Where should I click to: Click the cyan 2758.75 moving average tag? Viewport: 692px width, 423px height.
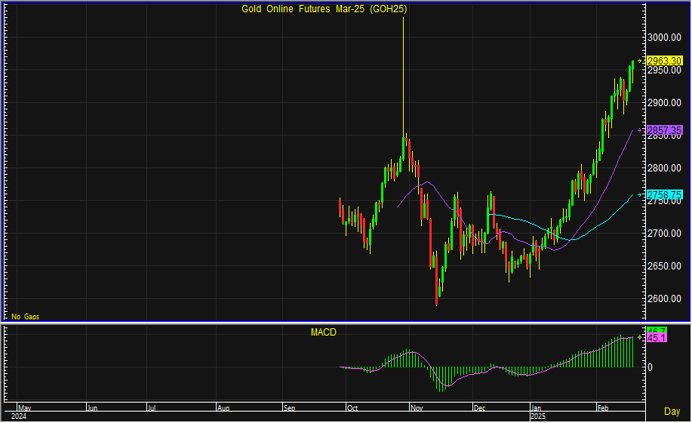click(x=664, y=195)
